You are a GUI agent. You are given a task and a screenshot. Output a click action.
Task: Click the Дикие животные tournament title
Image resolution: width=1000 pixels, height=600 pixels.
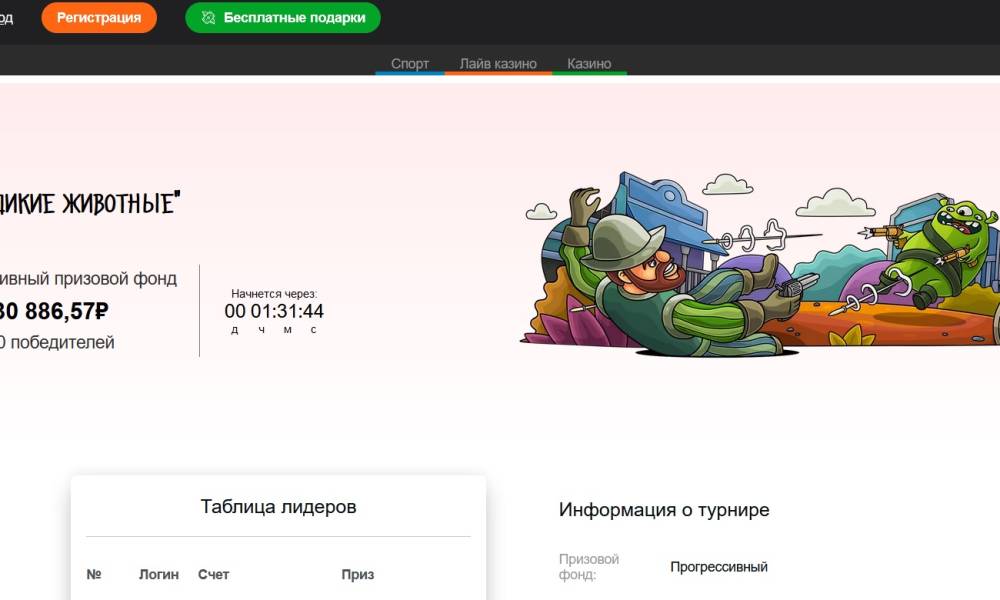88,204
